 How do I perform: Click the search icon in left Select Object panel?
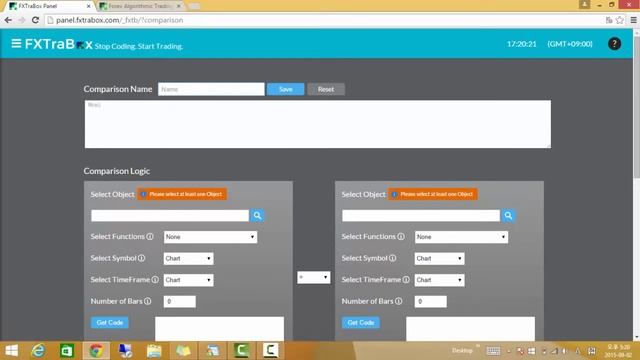(257, 216)
